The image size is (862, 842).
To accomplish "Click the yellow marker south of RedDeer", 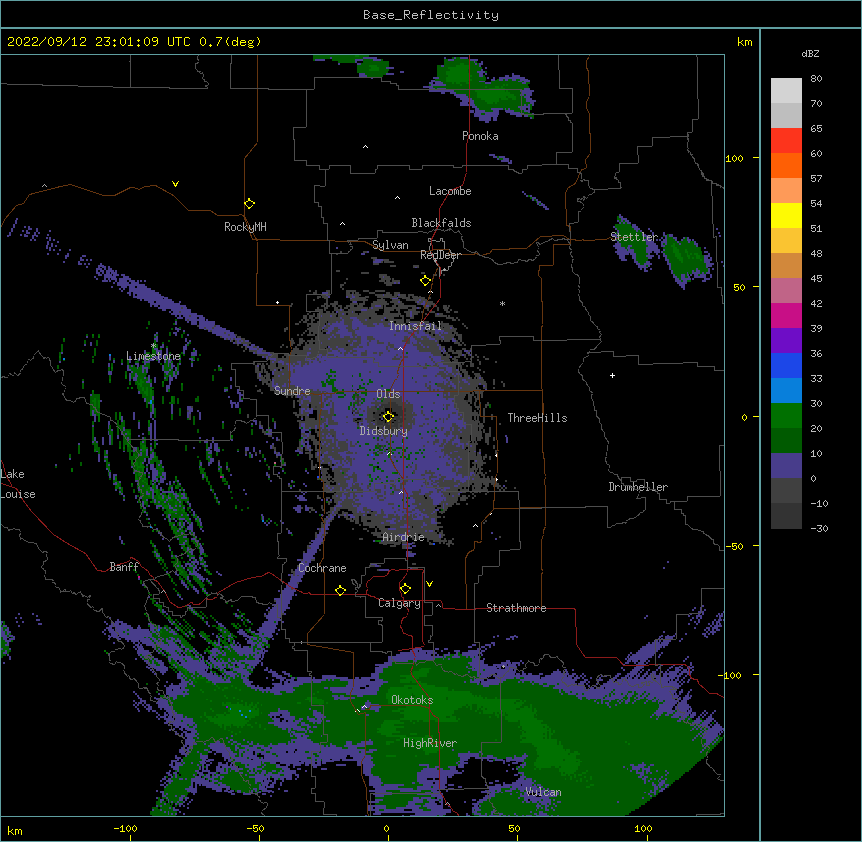I will pos(425,281).
